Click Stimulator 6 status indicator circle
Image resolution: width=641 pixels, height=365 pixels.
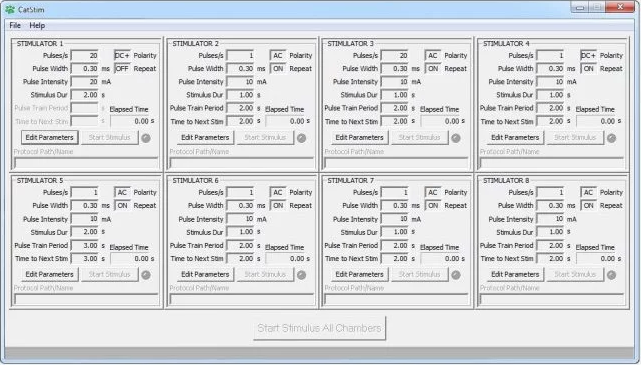coord(302,275)
